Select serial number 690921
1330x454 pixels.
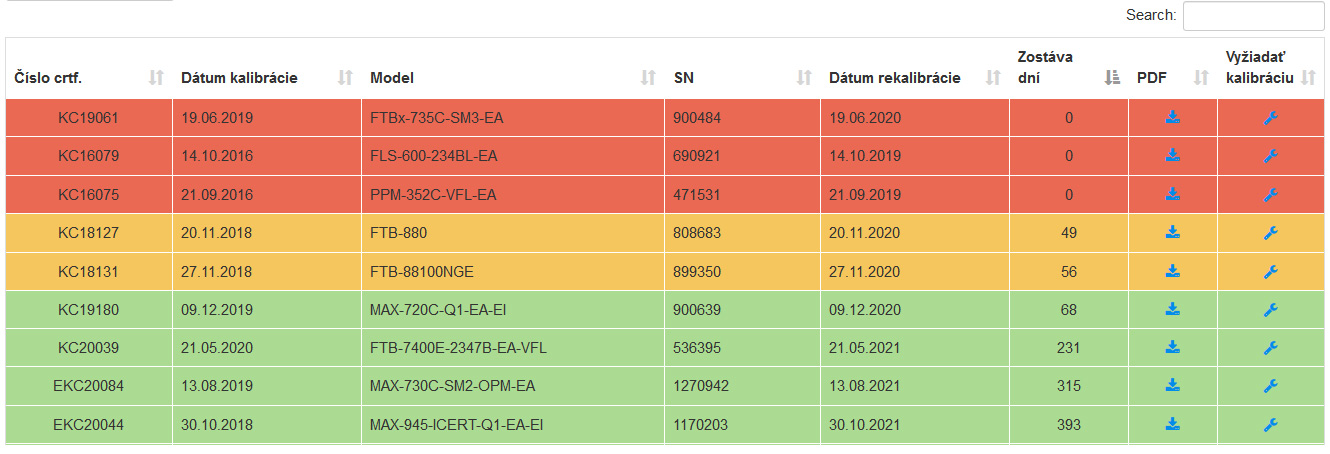697,156
